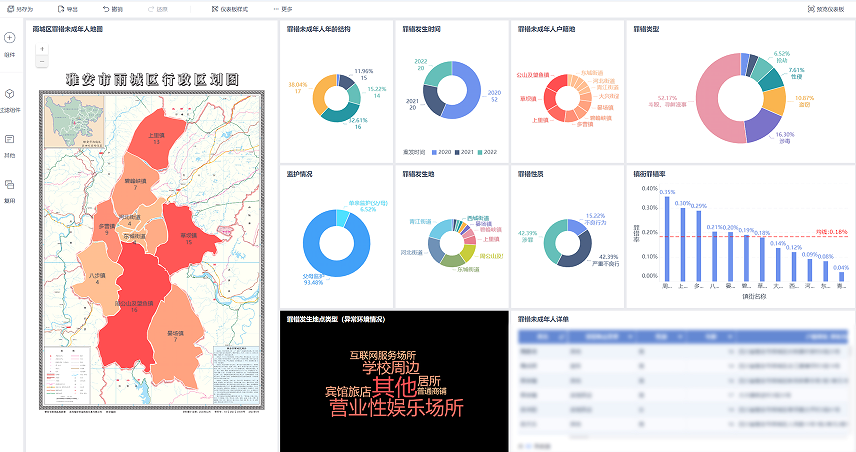Open the 其他 sidebar icon

tap(9, 139)
